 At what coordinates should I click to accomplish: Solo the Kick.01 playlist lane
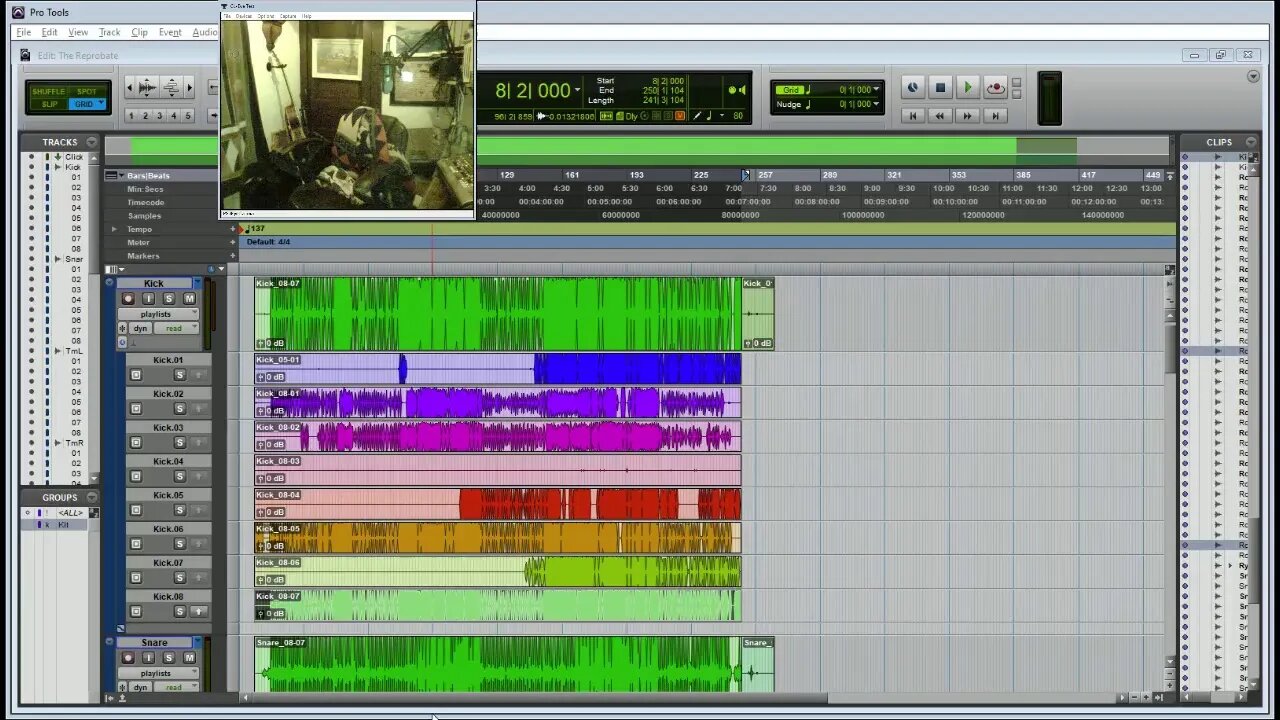pyautogui.click(x=180, y=375)
